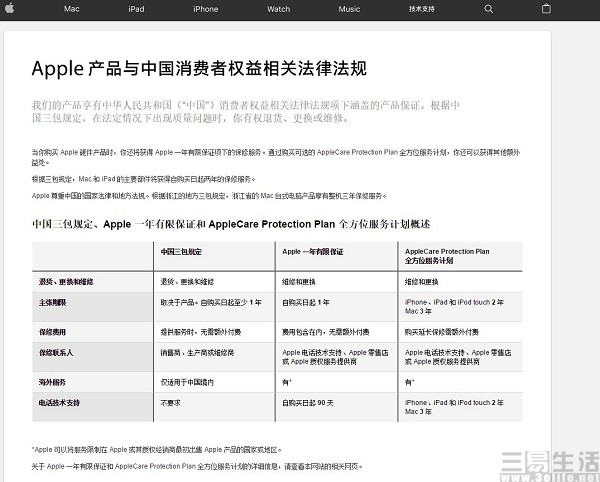
Task: Open the 技术支持 navigation item
Action: point(421,9)
